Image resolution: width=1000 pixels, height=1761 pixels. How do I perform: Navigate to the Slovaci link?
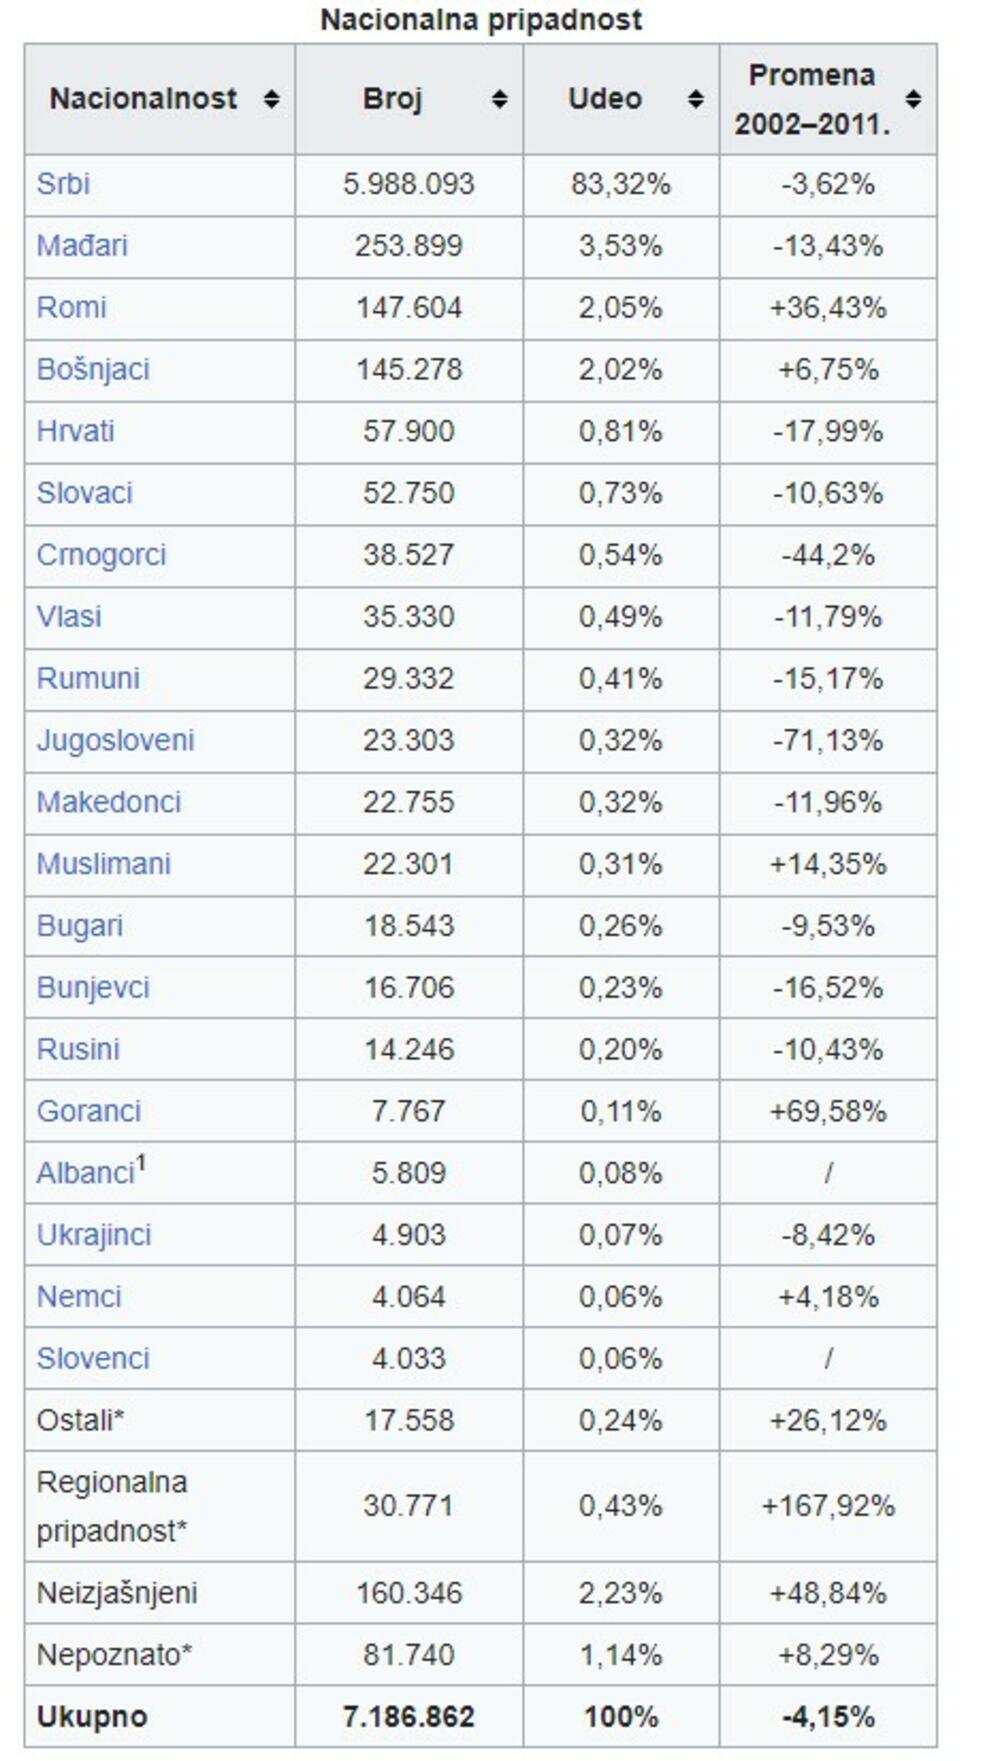(x=84, y=493)
